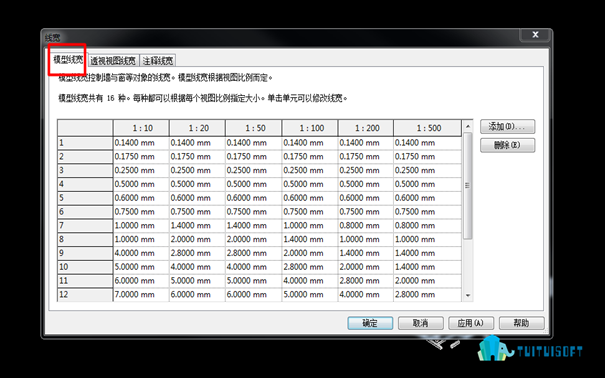The image size is (605, 378).
Task: Select the 1 : 100 column header
Action: [310, 128]
